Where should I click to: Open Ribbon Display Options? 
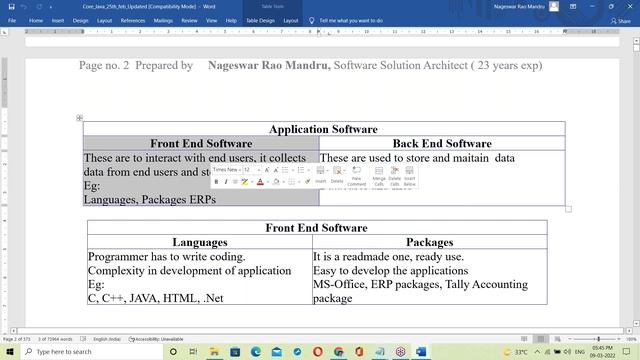point(573,7)
